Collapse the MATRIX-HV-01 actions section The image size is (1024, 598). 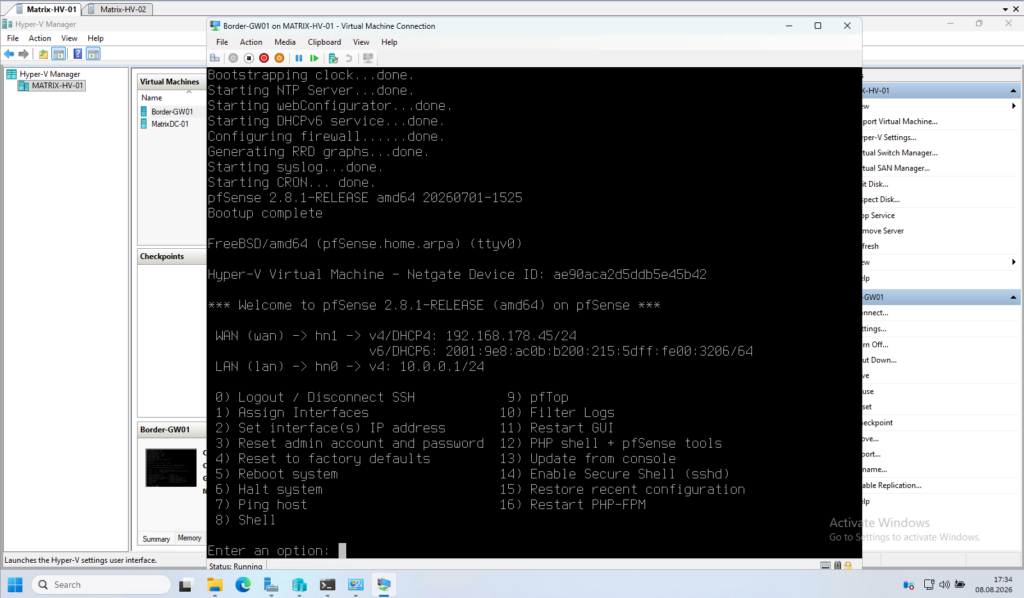click(x=1013, y=91)
